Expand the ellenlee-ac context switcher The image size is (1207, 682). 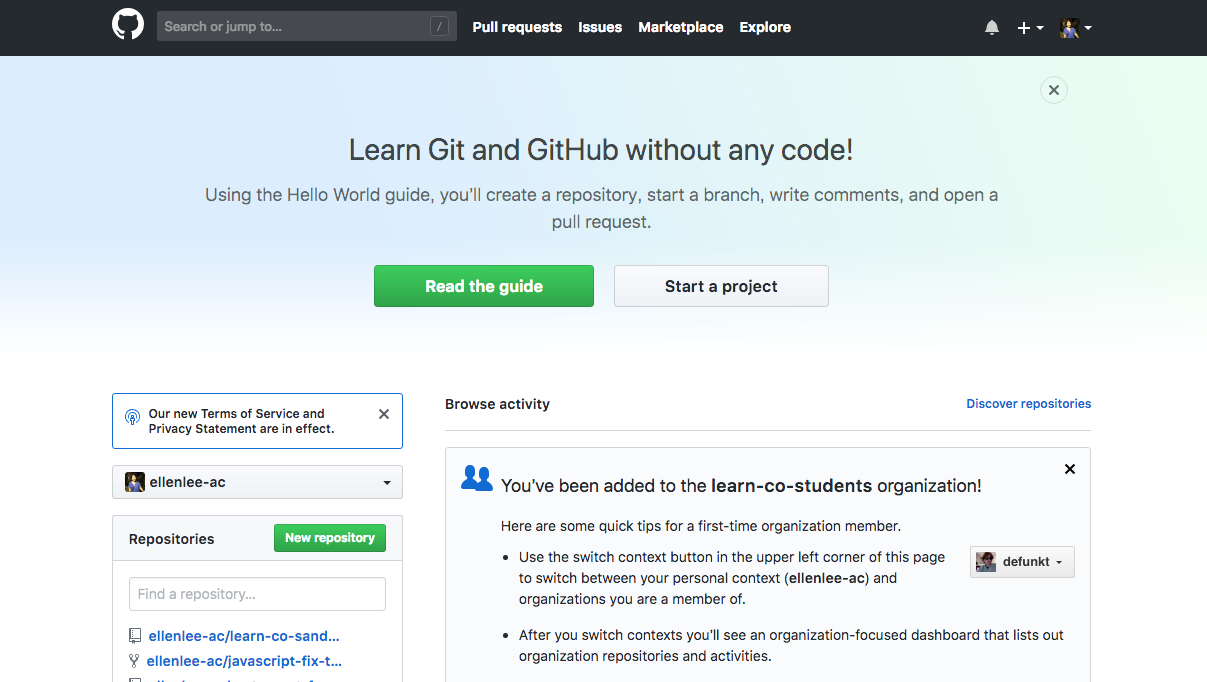tap(257, 482)
